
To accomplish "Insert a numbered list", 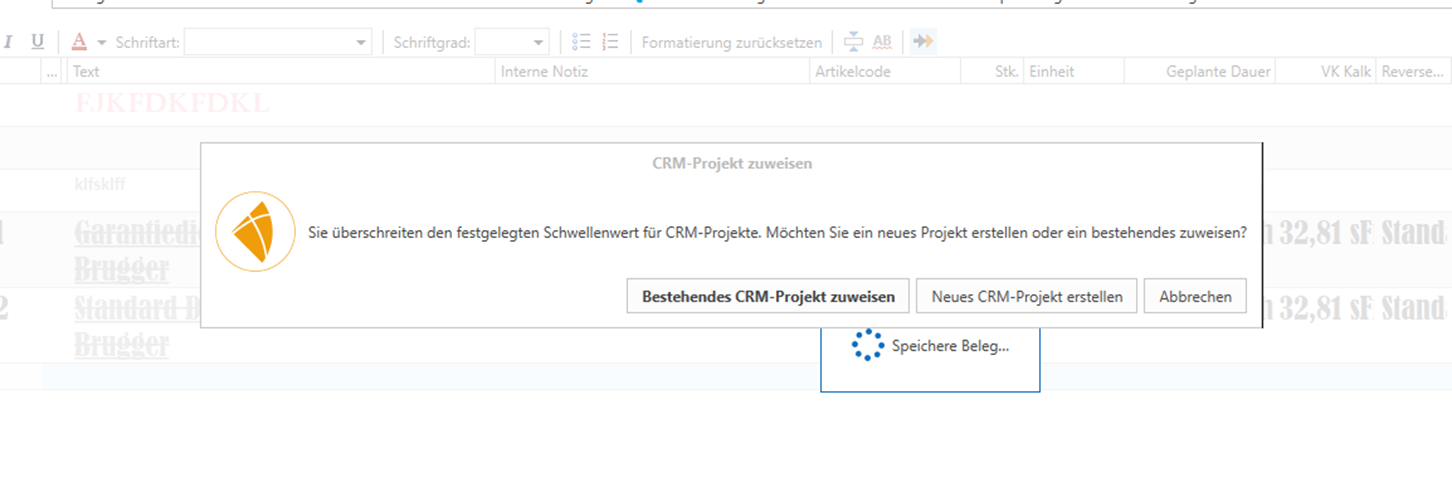I will click(x=611, y=42).
